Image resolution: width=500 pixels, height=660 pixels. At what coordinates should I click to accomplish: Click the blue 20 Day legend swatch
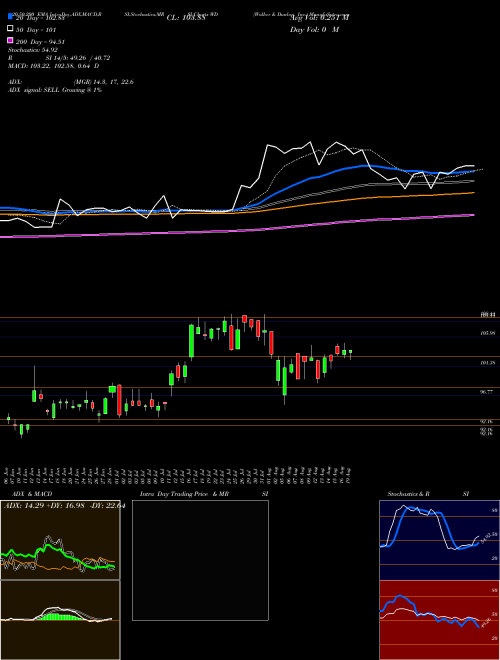click(x=11, y=17)
